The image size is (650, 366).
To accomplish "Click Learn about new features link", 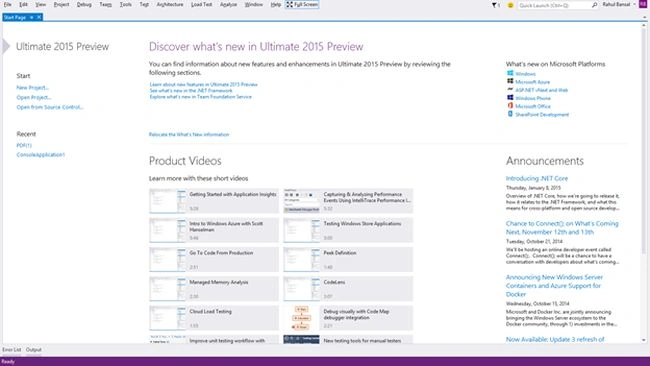I will point(204,84).
